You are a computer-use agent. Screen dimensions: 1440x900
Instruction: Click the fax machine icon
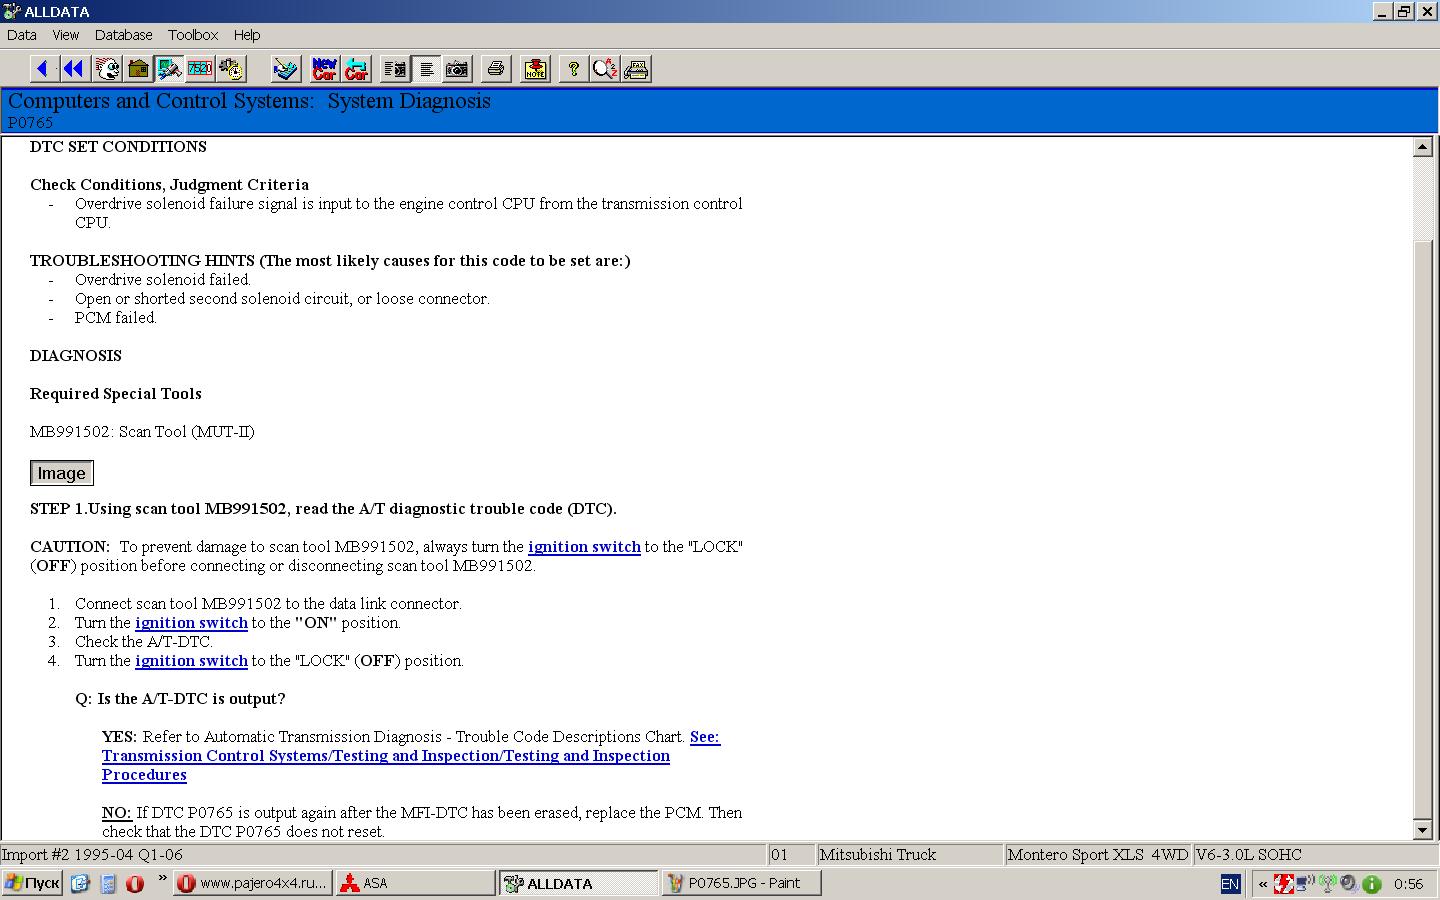636,69
